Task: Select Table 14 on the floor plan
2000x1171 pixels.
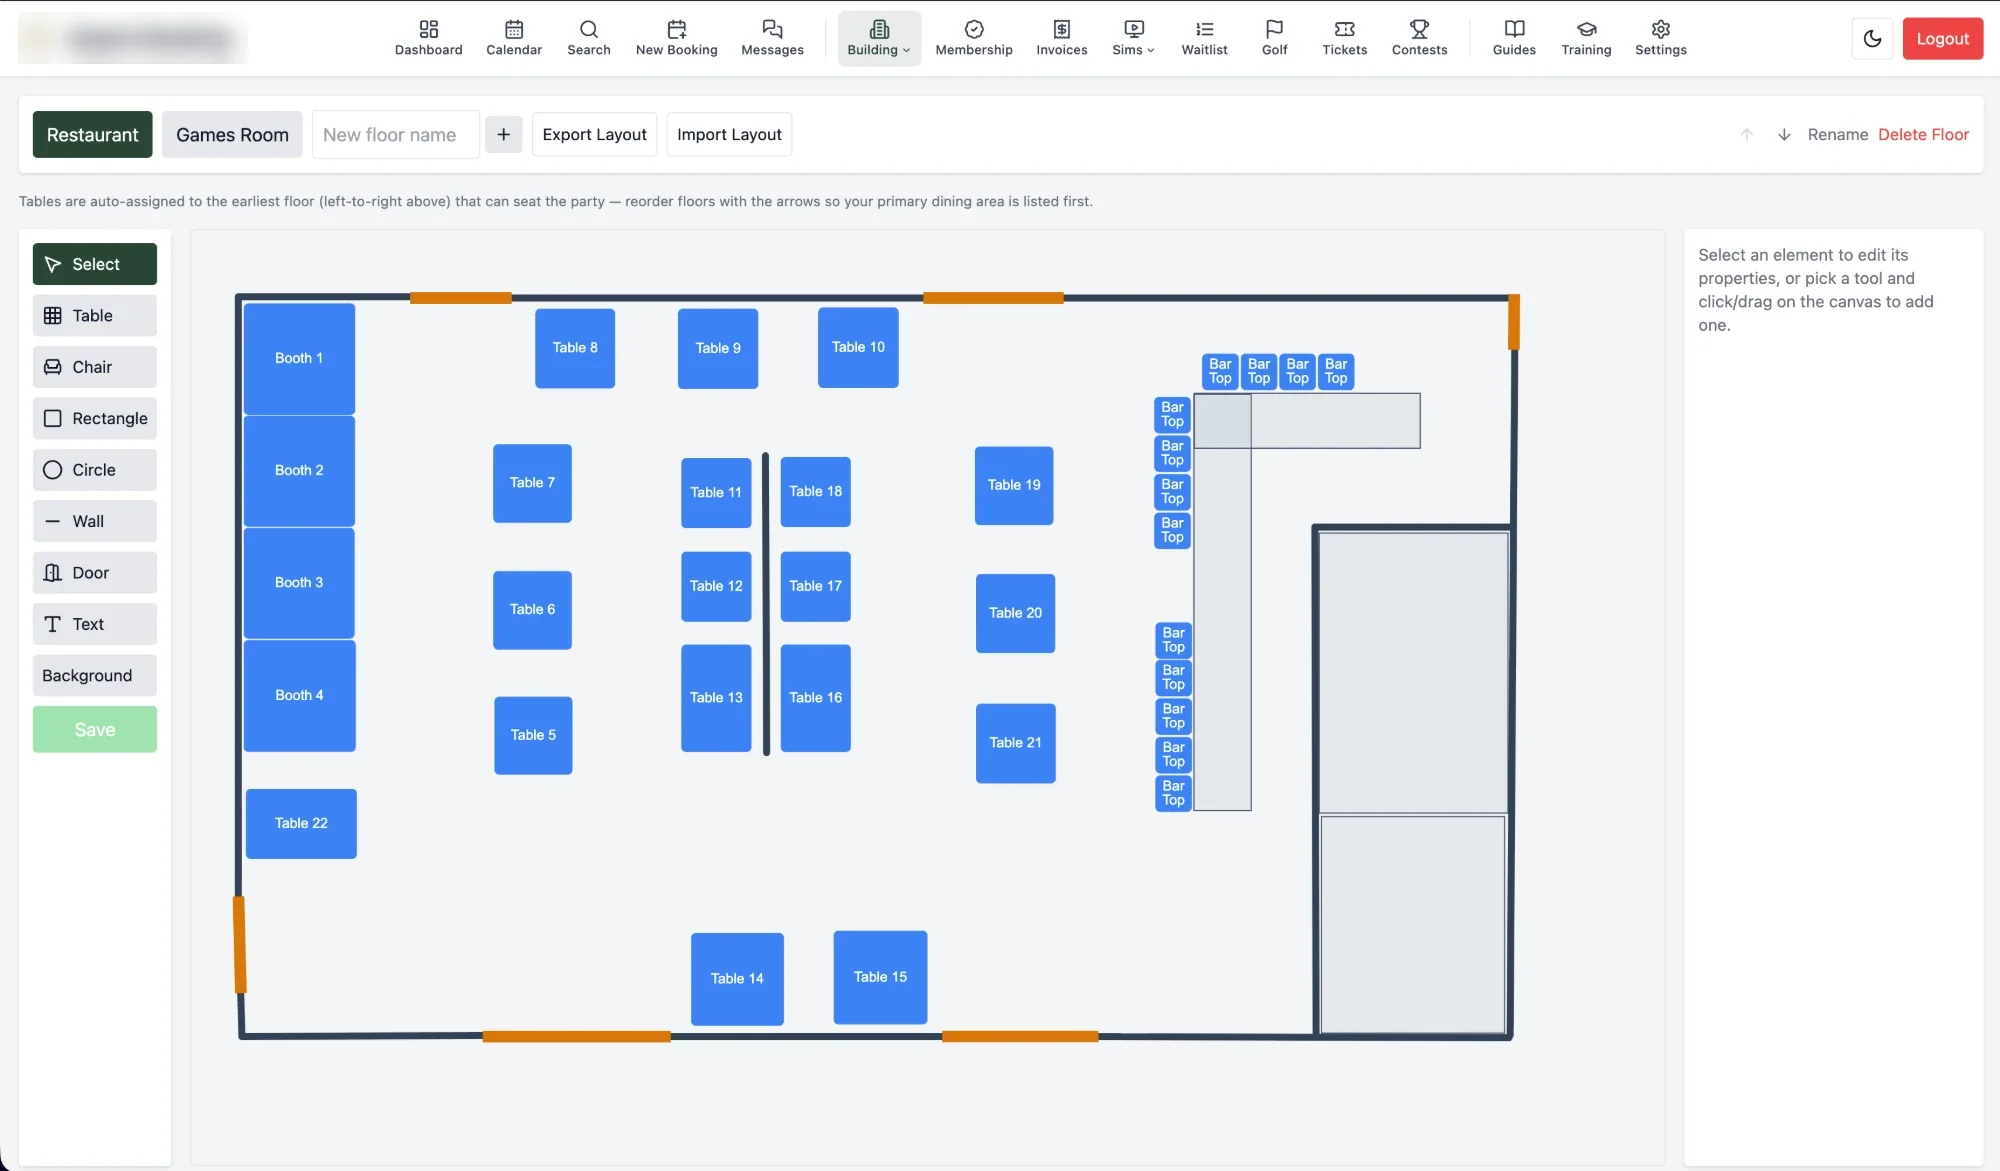Action: tap(737, 979)
